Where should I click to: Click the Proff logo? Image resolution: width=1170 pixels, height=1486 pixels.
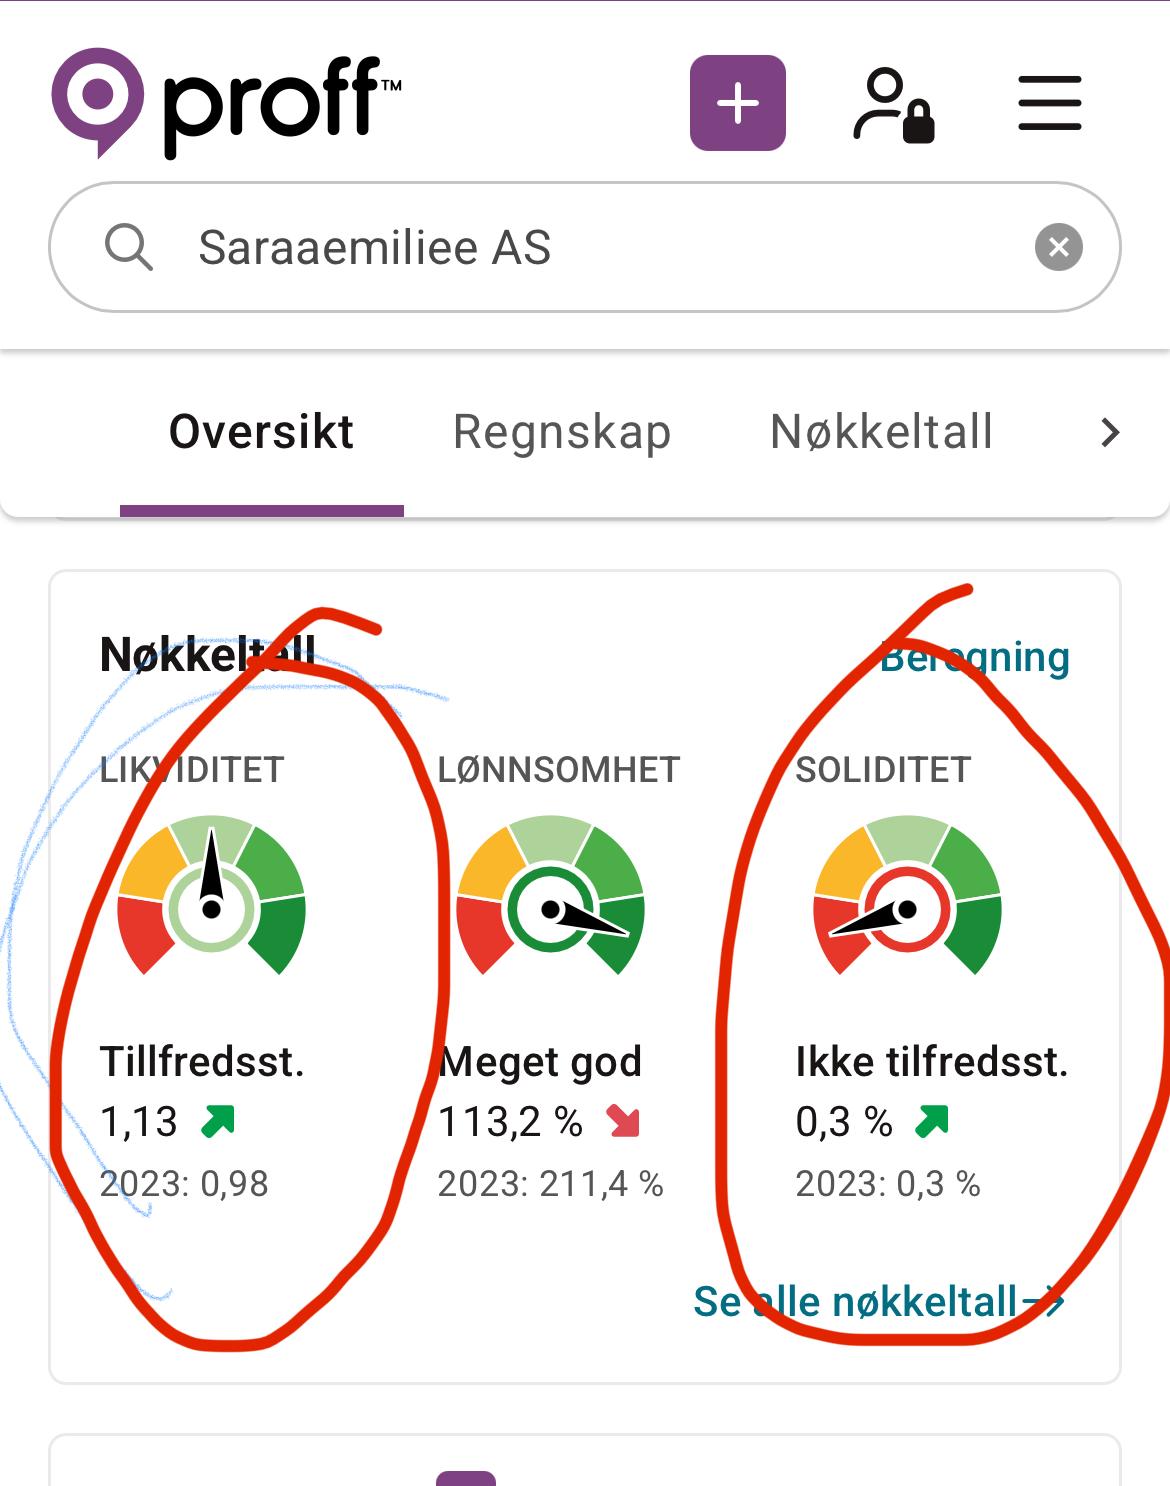point(226,102)
